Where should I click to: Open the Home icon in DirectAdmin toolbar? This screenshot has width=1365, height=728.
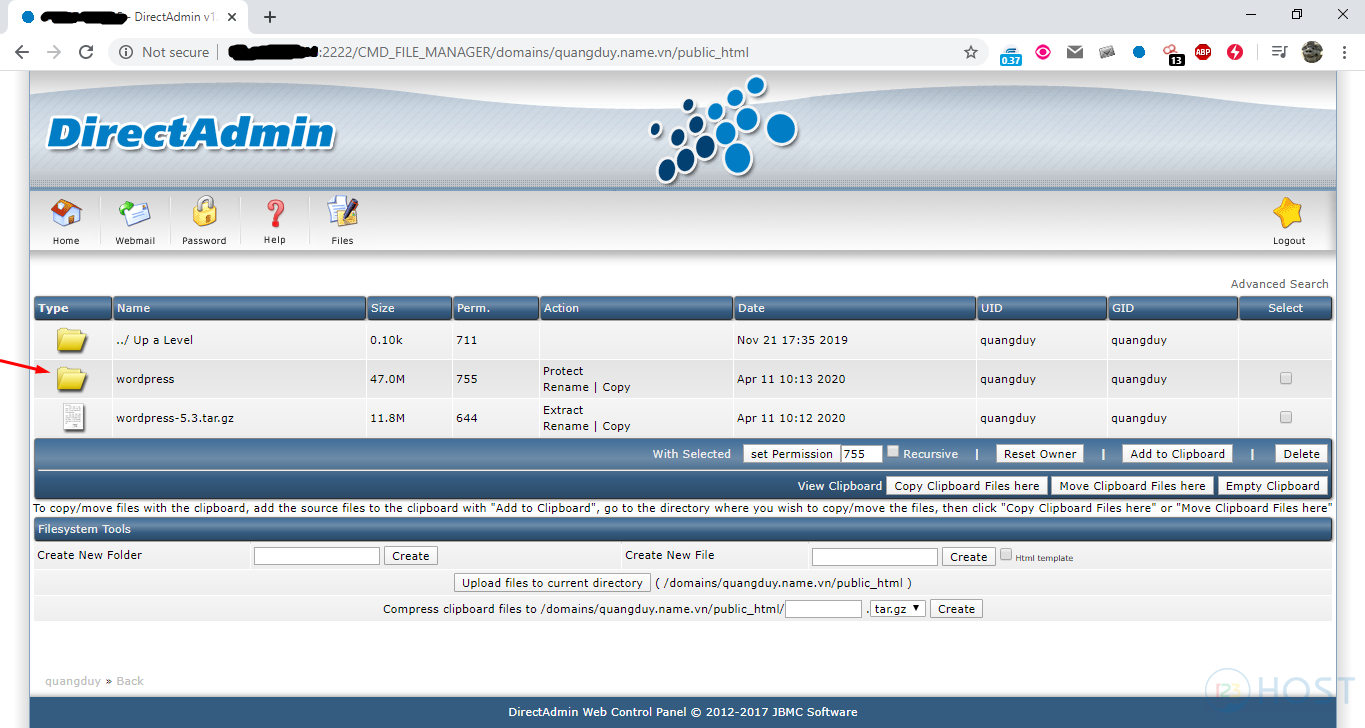click(66, 213)
